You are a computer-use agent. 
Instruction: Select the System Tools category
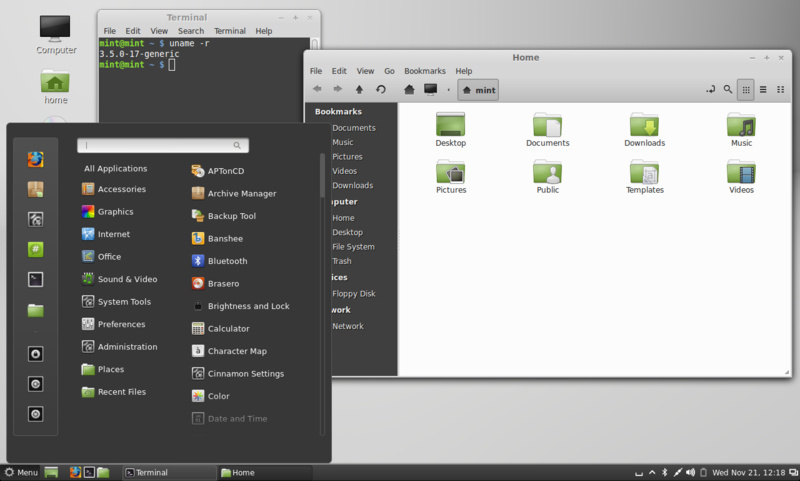(116, 301)
